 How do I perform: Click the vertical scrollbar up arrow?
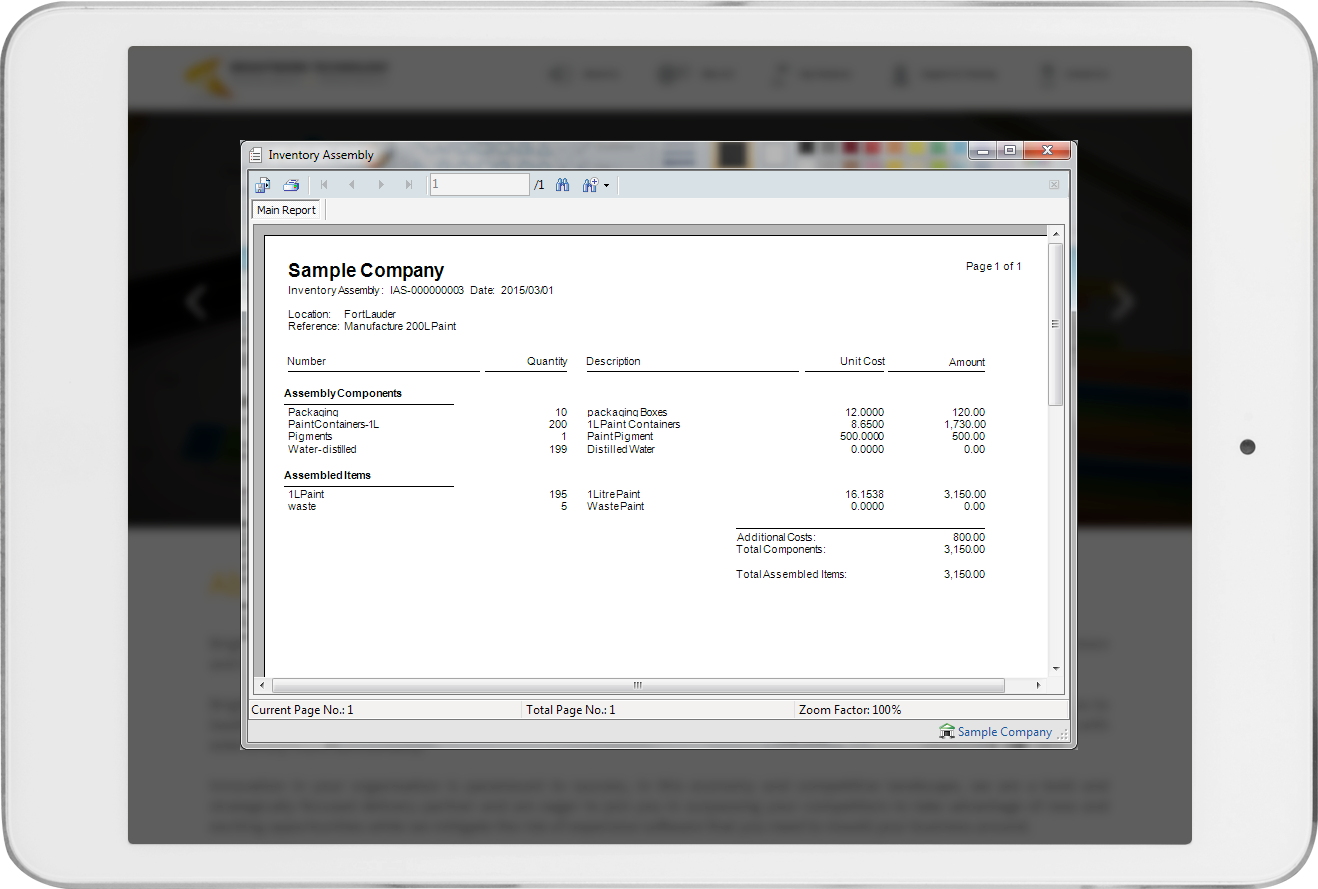pos(1055,233)
